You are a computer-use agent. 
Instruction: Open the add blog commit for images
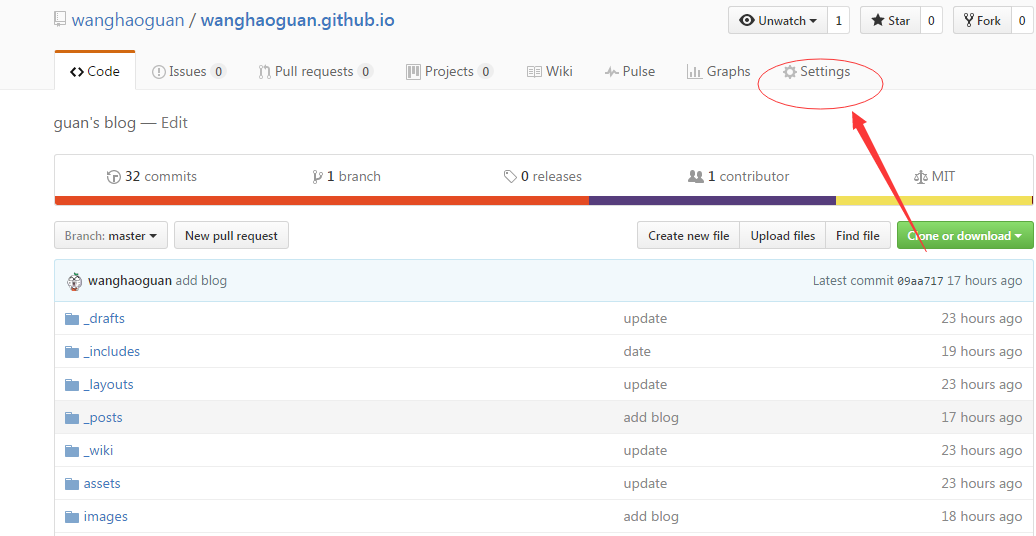coord(651,517)
